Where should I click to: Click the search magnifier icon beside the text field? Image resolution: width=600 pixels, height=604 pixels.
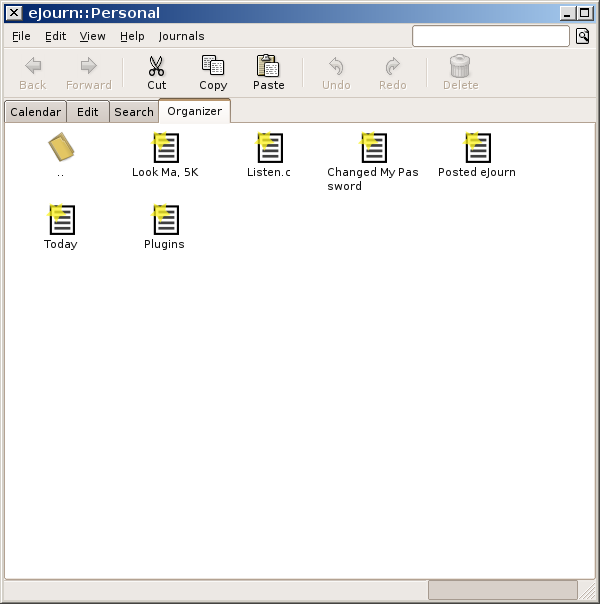(582, 36)
